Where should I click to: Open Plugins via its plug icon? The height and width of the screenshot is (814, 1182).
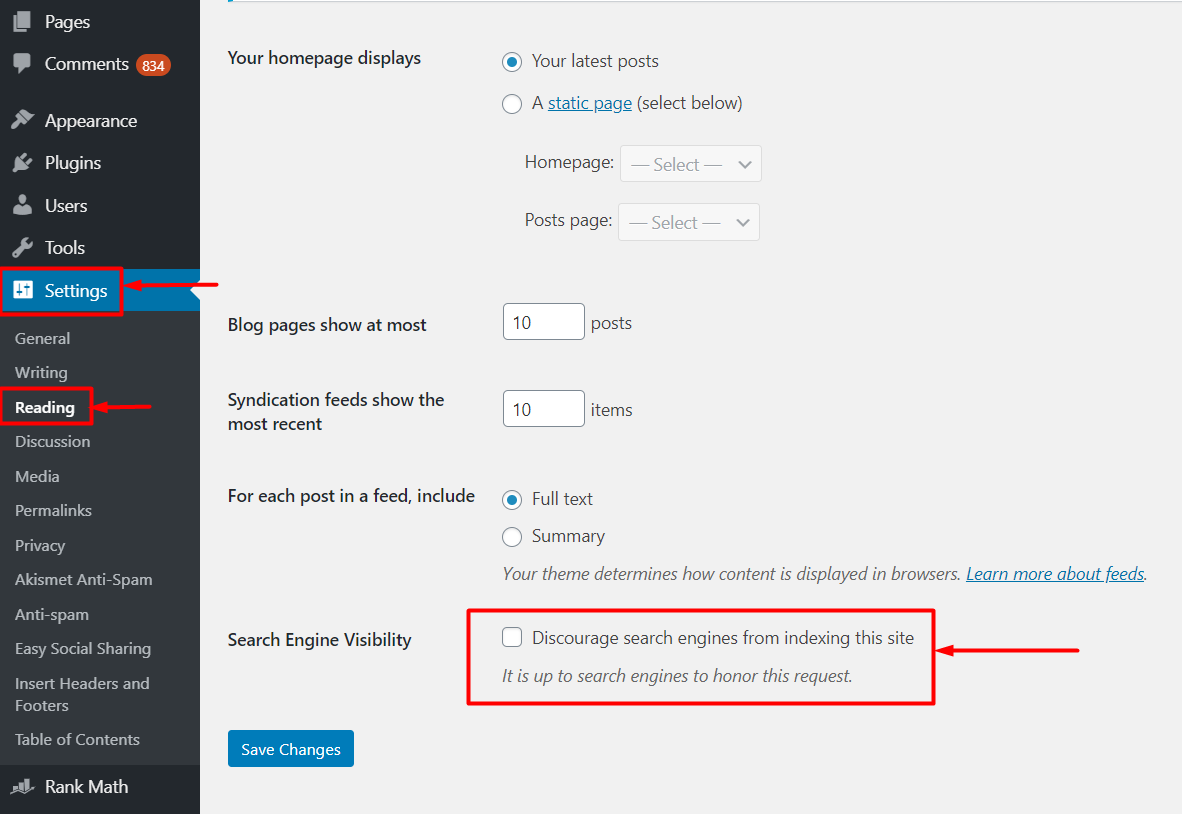(x=24, y=162)
